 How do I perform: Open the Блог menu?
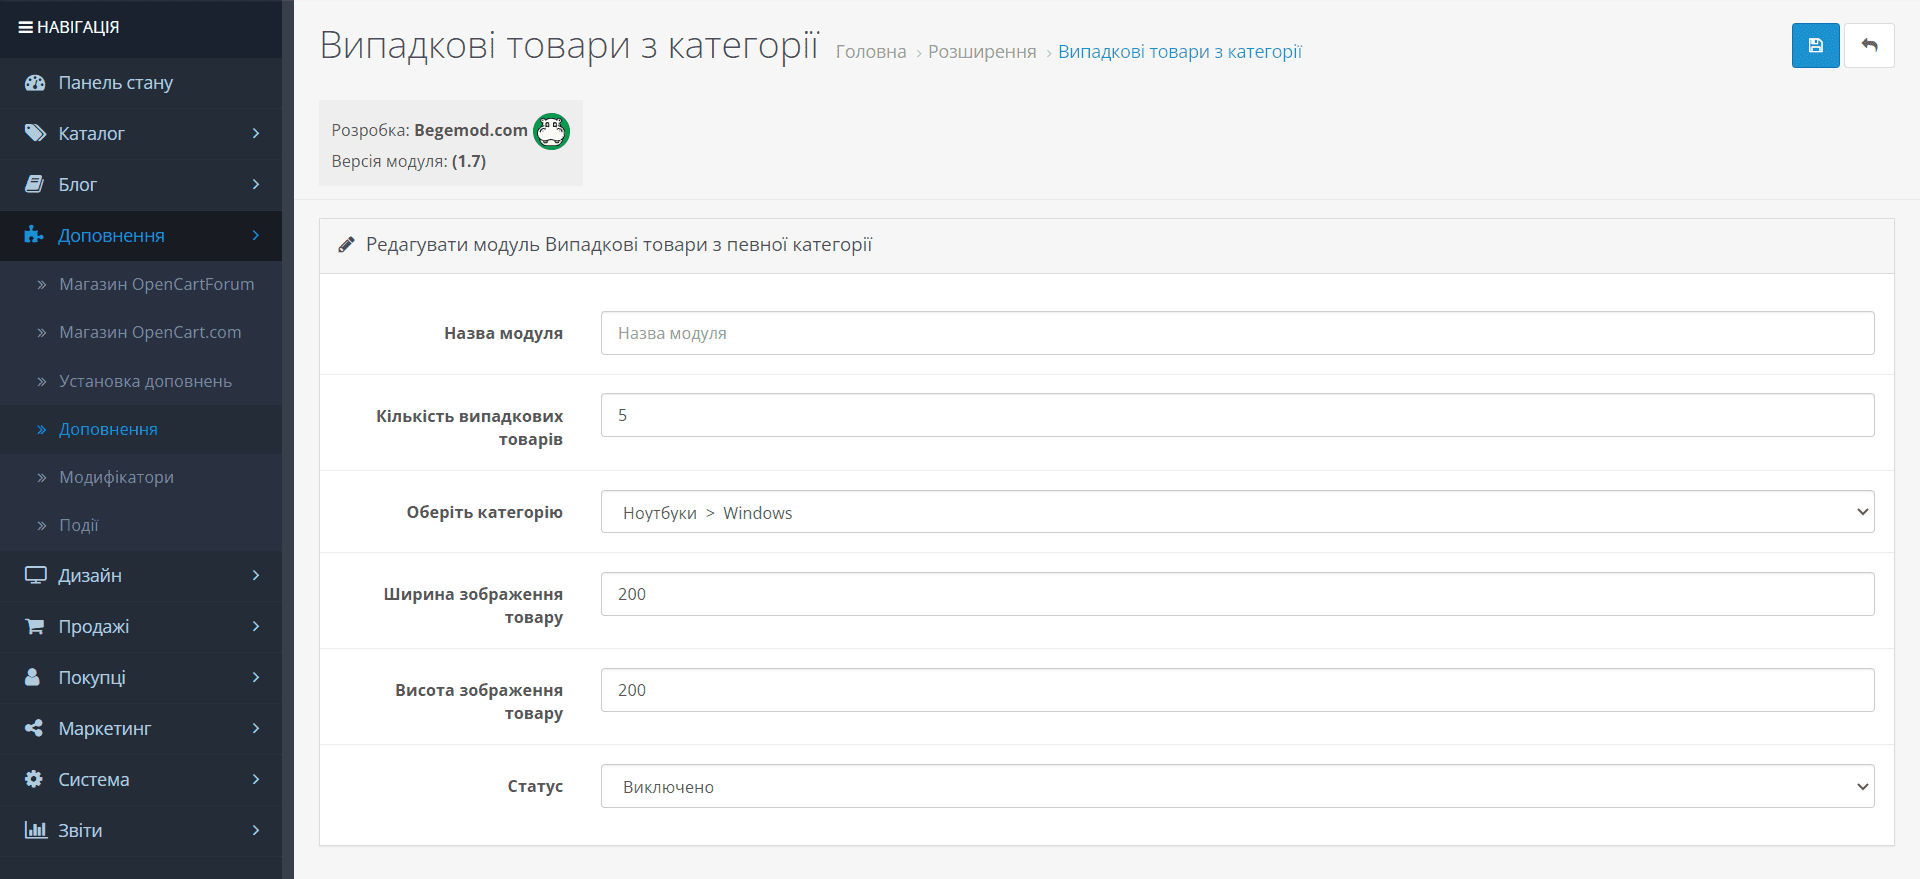point(141,184)
